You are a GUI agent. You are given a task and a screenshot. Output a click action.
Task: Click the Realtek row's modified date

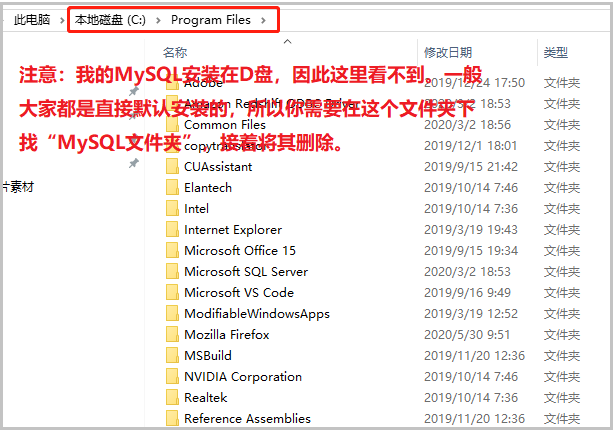click(471, 398)
